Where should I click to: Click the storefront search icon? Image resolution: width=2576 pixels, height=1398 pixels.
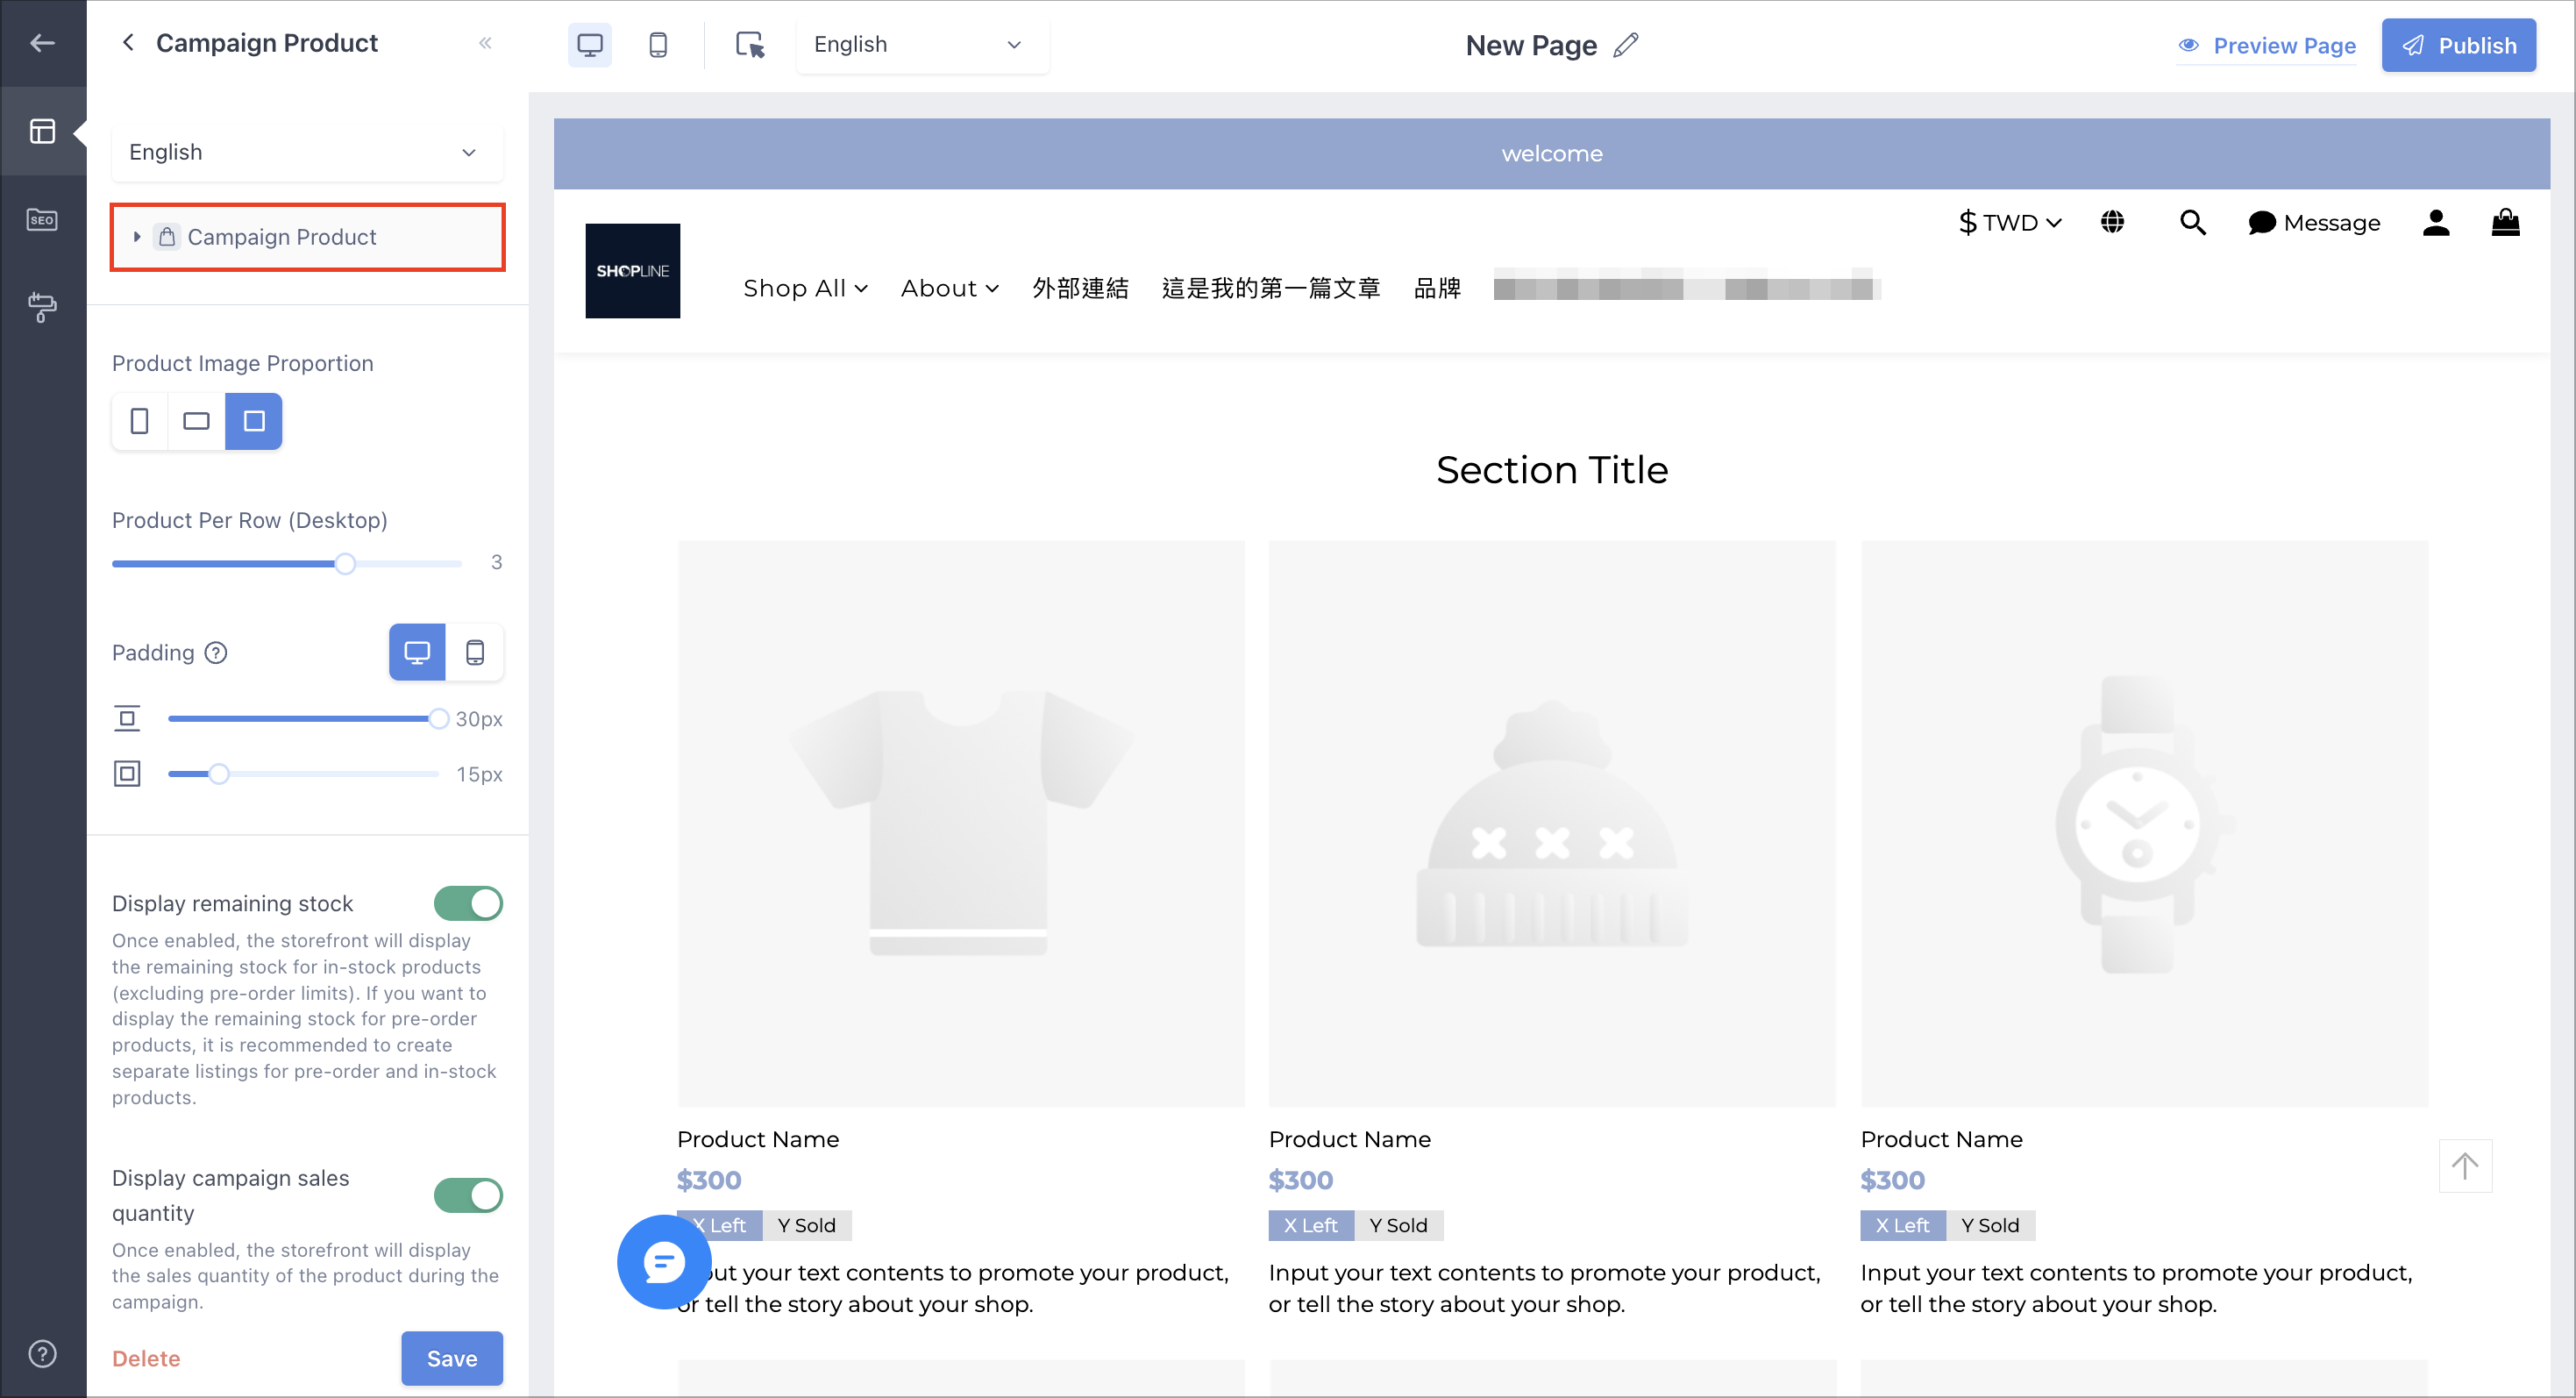pyautogui.click(x=2192, y=222)
